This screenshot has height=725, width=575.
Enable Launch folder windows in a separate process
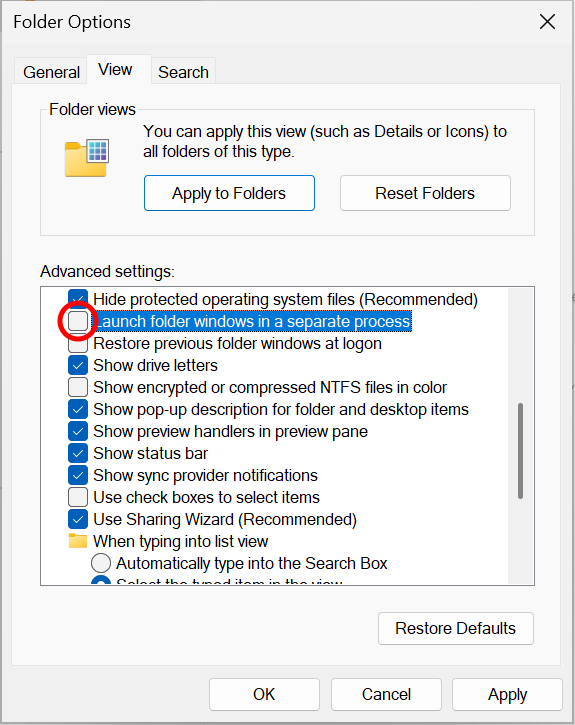coord(78,321)
